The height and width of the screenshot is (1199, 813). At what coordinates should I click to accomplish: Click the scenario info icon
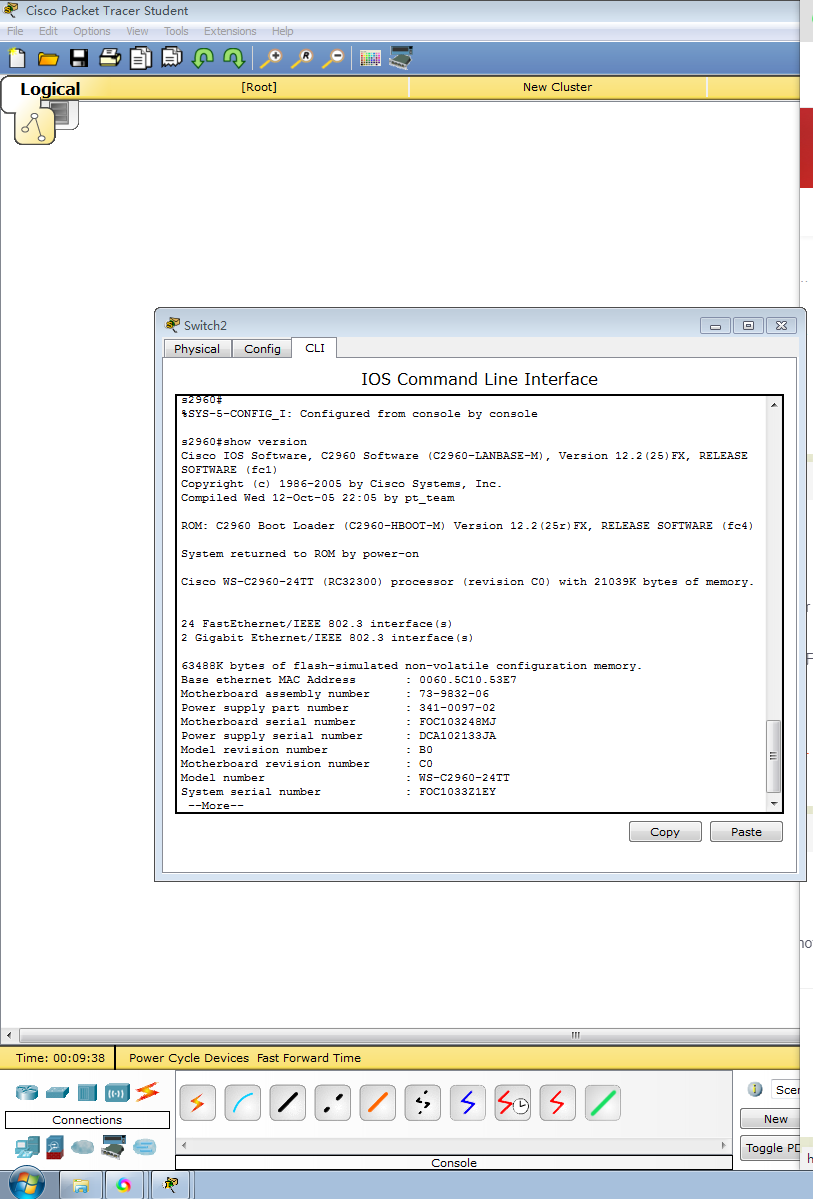(755, 1090)
